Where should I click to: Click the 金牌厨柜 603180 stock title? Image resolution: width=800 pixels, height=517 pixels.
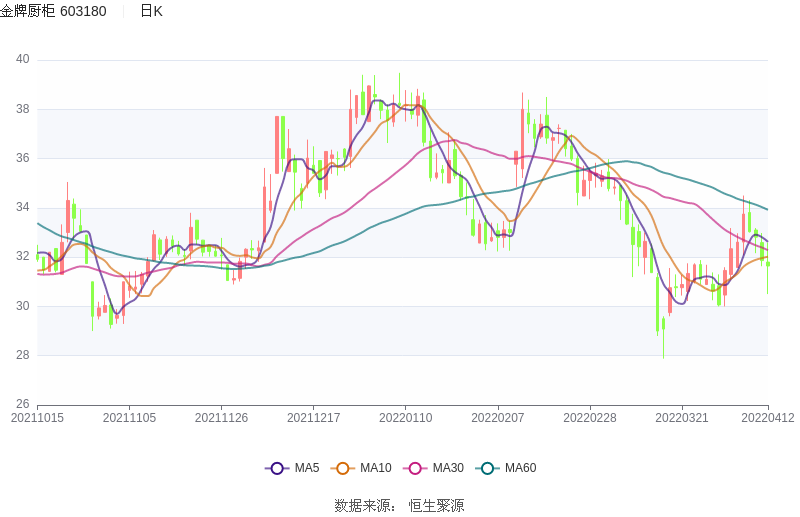[x=54, y=11]
